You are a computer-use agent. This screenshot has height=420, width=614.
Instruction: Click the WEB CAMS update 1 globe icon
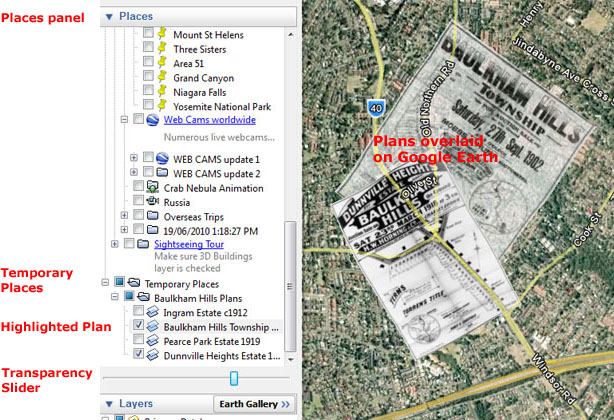162,158
